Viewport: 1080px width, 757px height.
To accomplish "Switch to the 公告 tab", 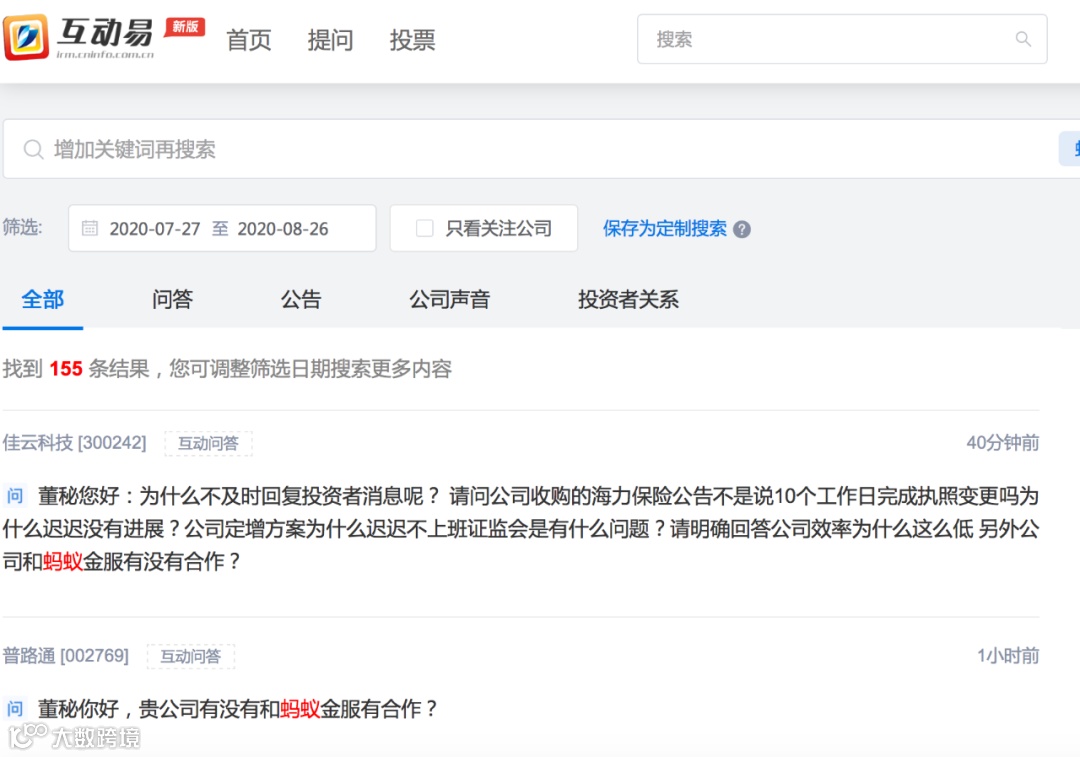I will tap(301, 300).
